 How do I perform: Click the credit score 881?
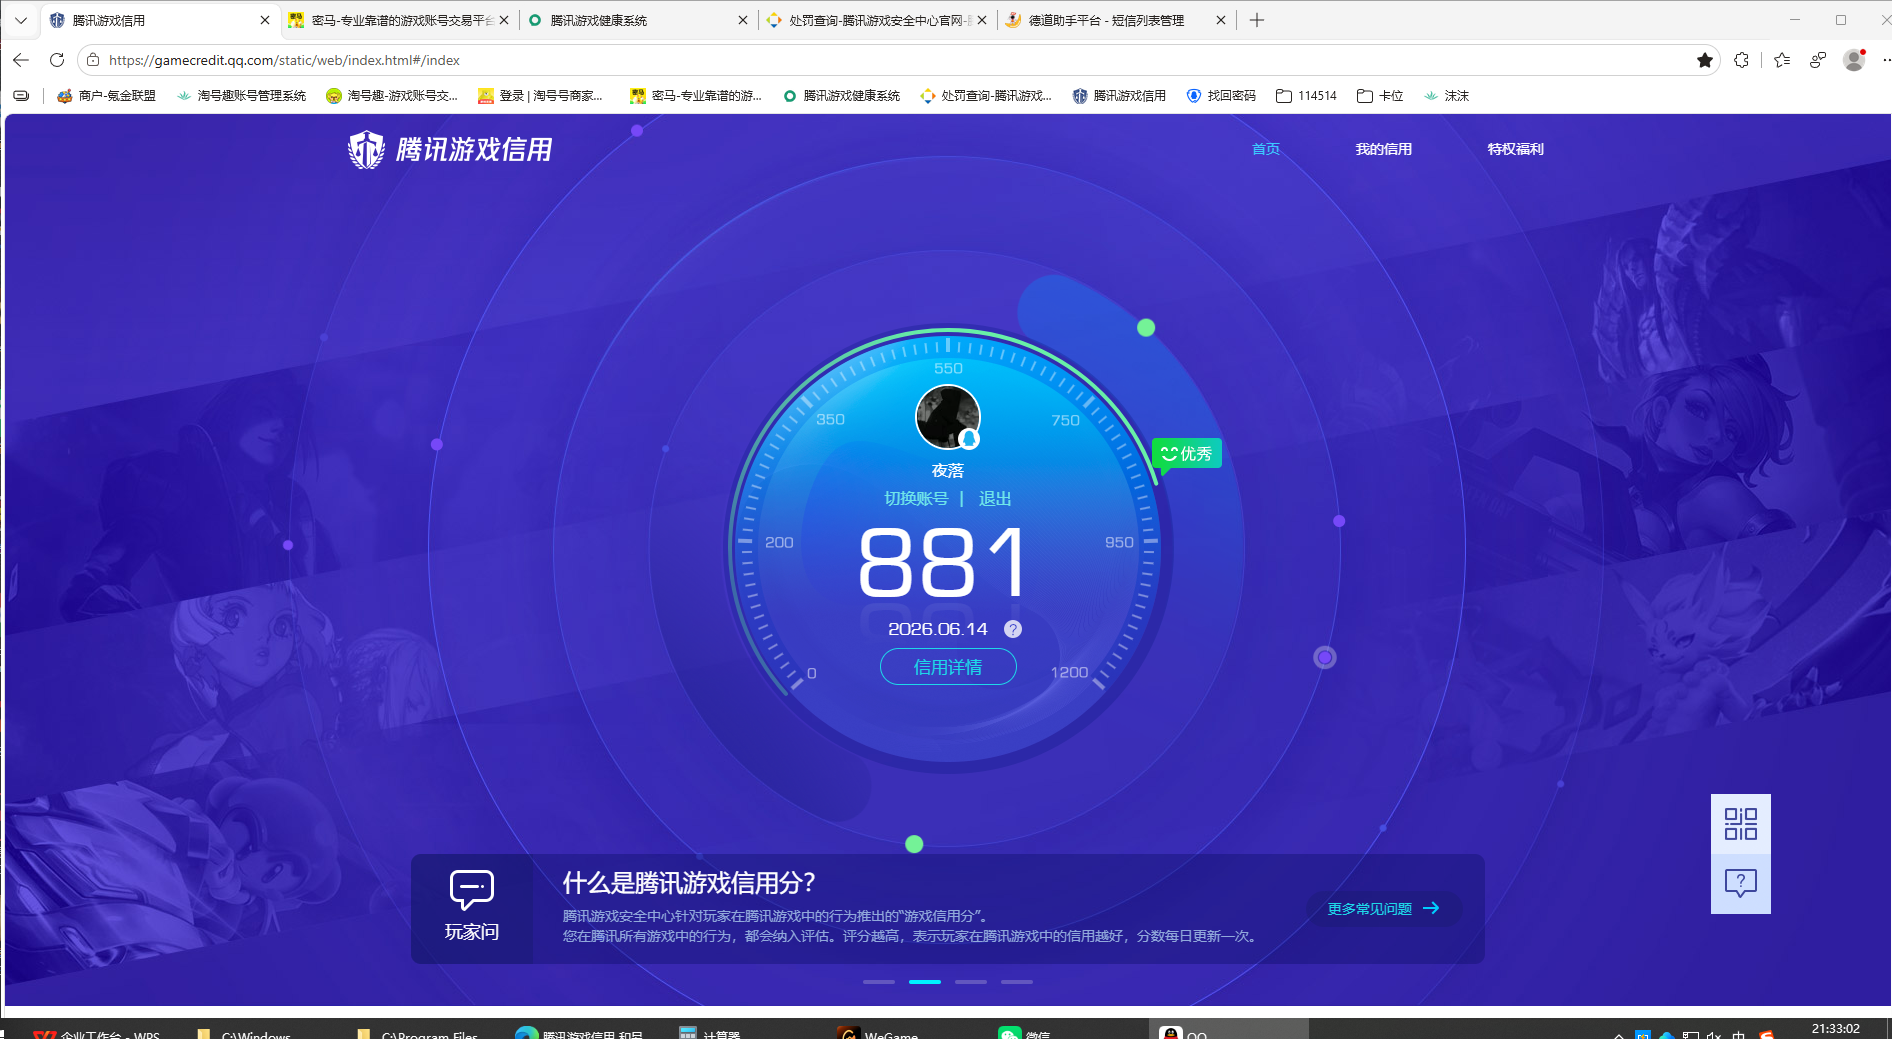pos(944,563)
